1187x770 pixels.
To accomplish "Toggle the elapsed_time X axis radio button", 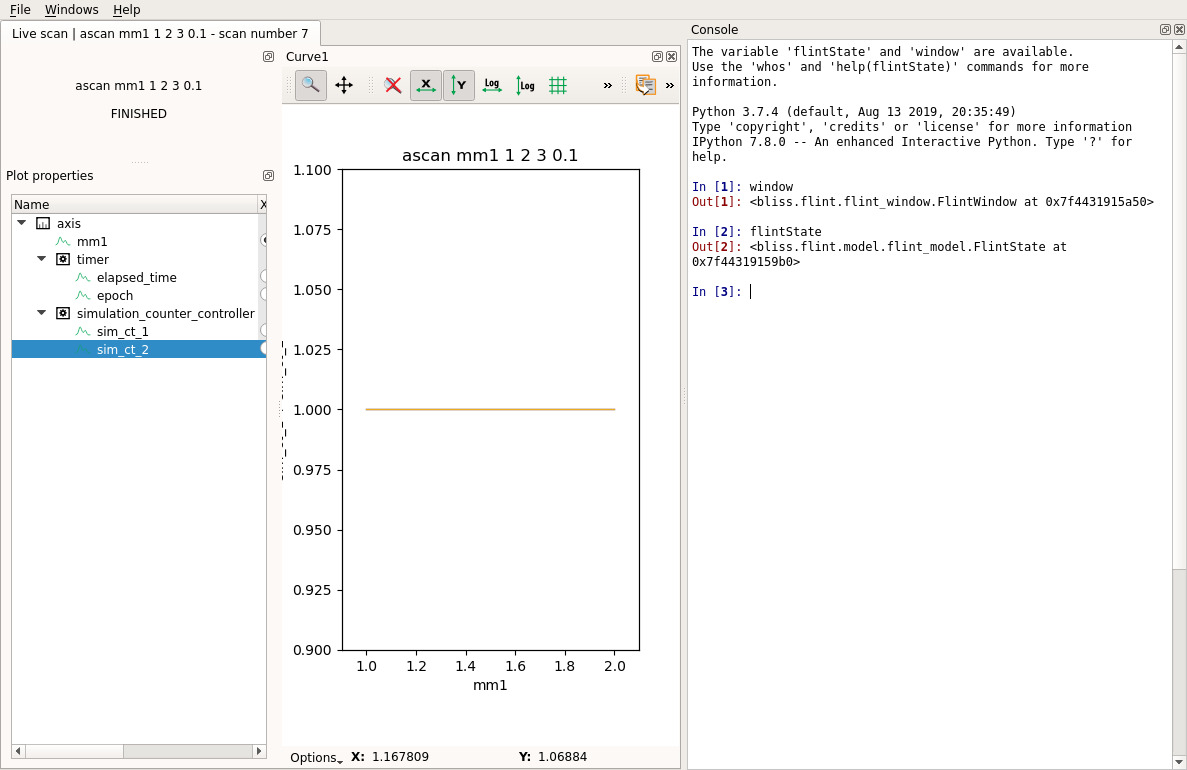I will point(263,276).
